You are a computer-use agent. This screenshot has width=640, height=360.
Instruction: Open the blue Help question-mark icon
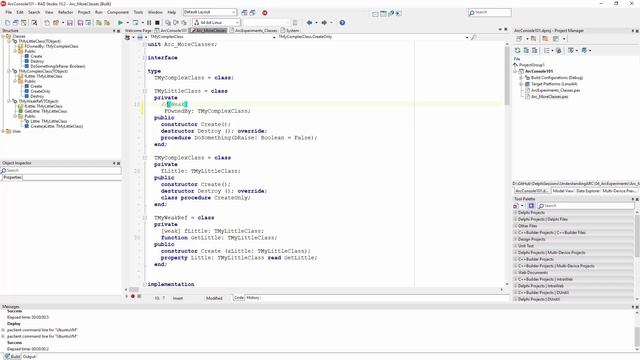[342, 23]
